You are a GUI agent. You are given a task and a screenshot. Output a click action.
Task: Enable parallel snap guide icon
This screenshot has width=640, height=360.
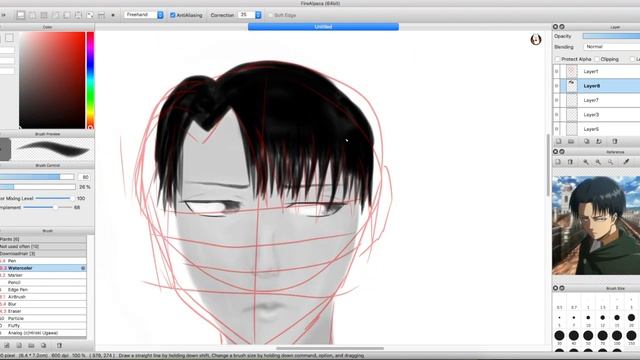32,15
